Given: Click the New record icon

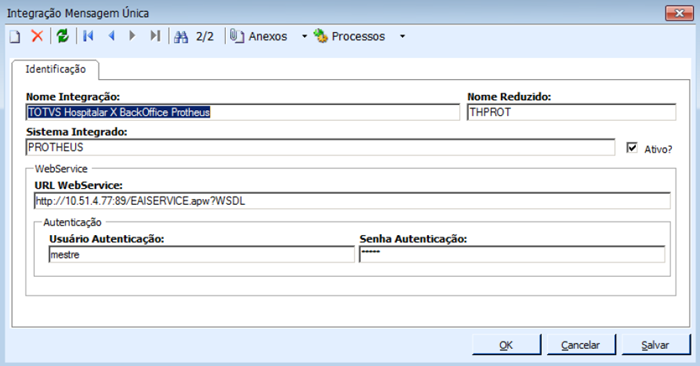Looking at the screenshot, I should click(x=15, y=36).
